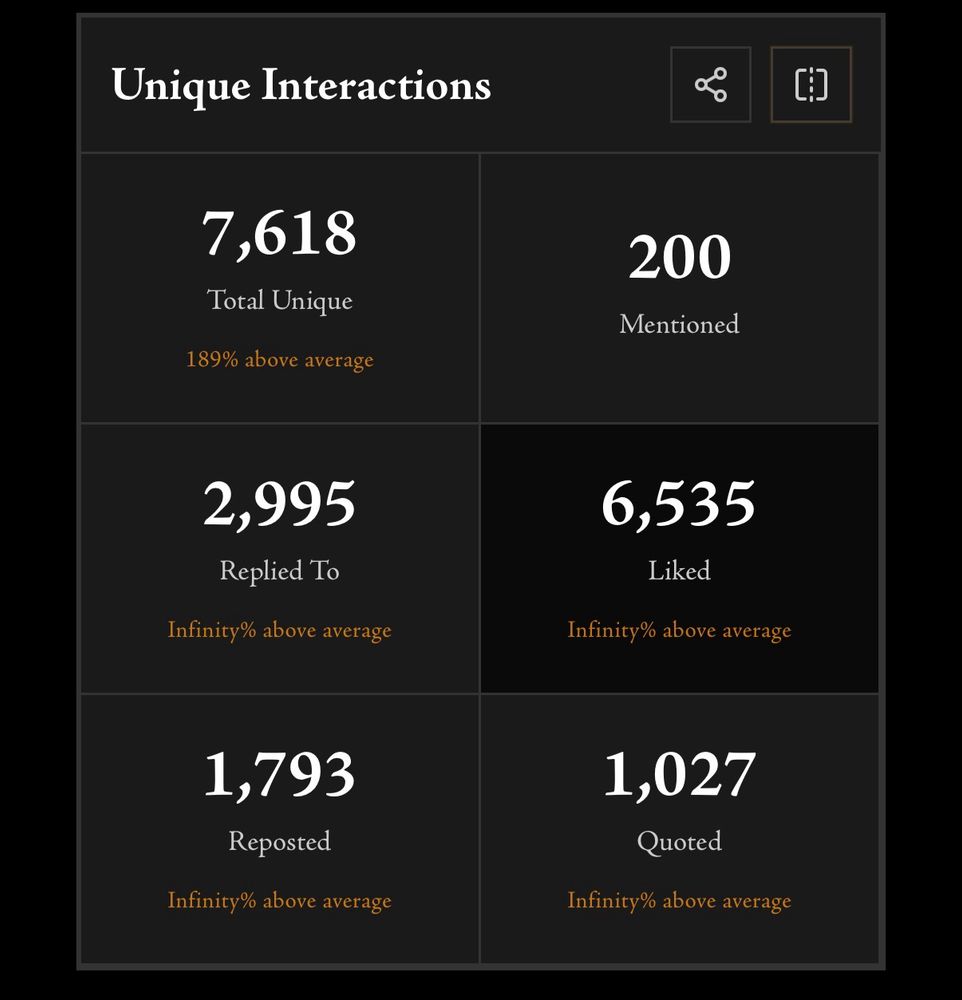Screen dimensions: 962x1000
Task: Click Infinity% above average under Liked
Action: 680,630
